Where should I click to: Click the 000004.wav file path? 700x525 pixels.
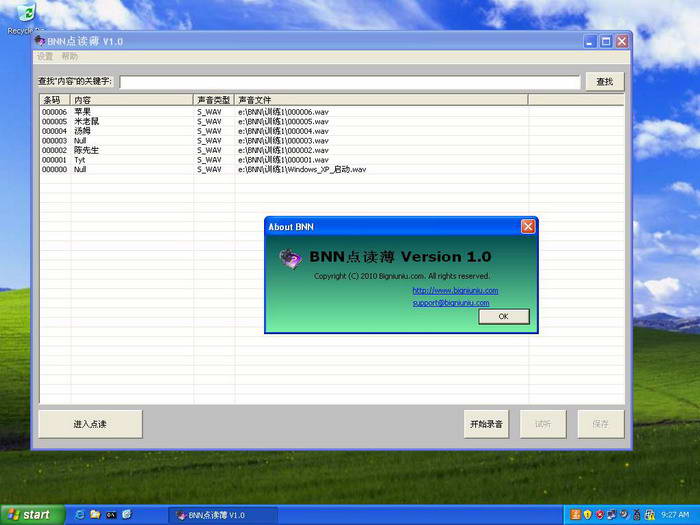point(283,131)
